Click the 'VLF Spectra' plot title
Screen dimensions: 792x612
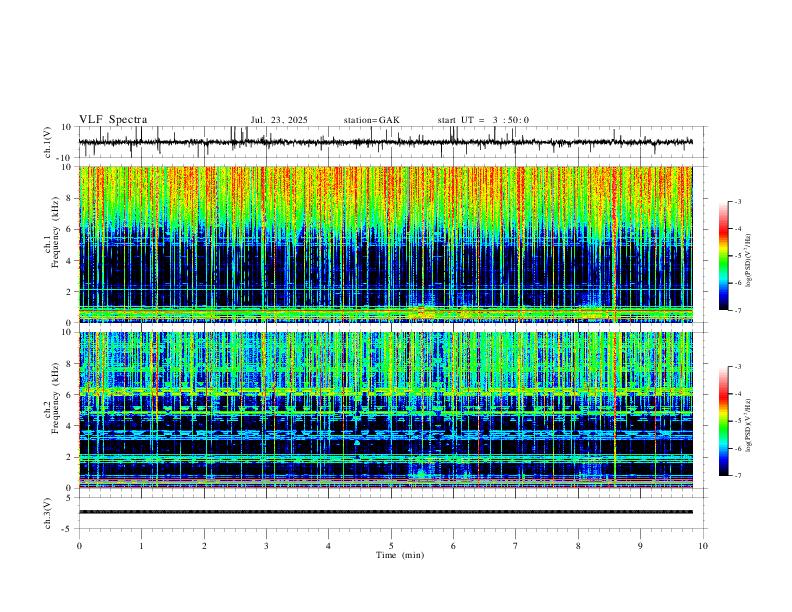(113, 120)
